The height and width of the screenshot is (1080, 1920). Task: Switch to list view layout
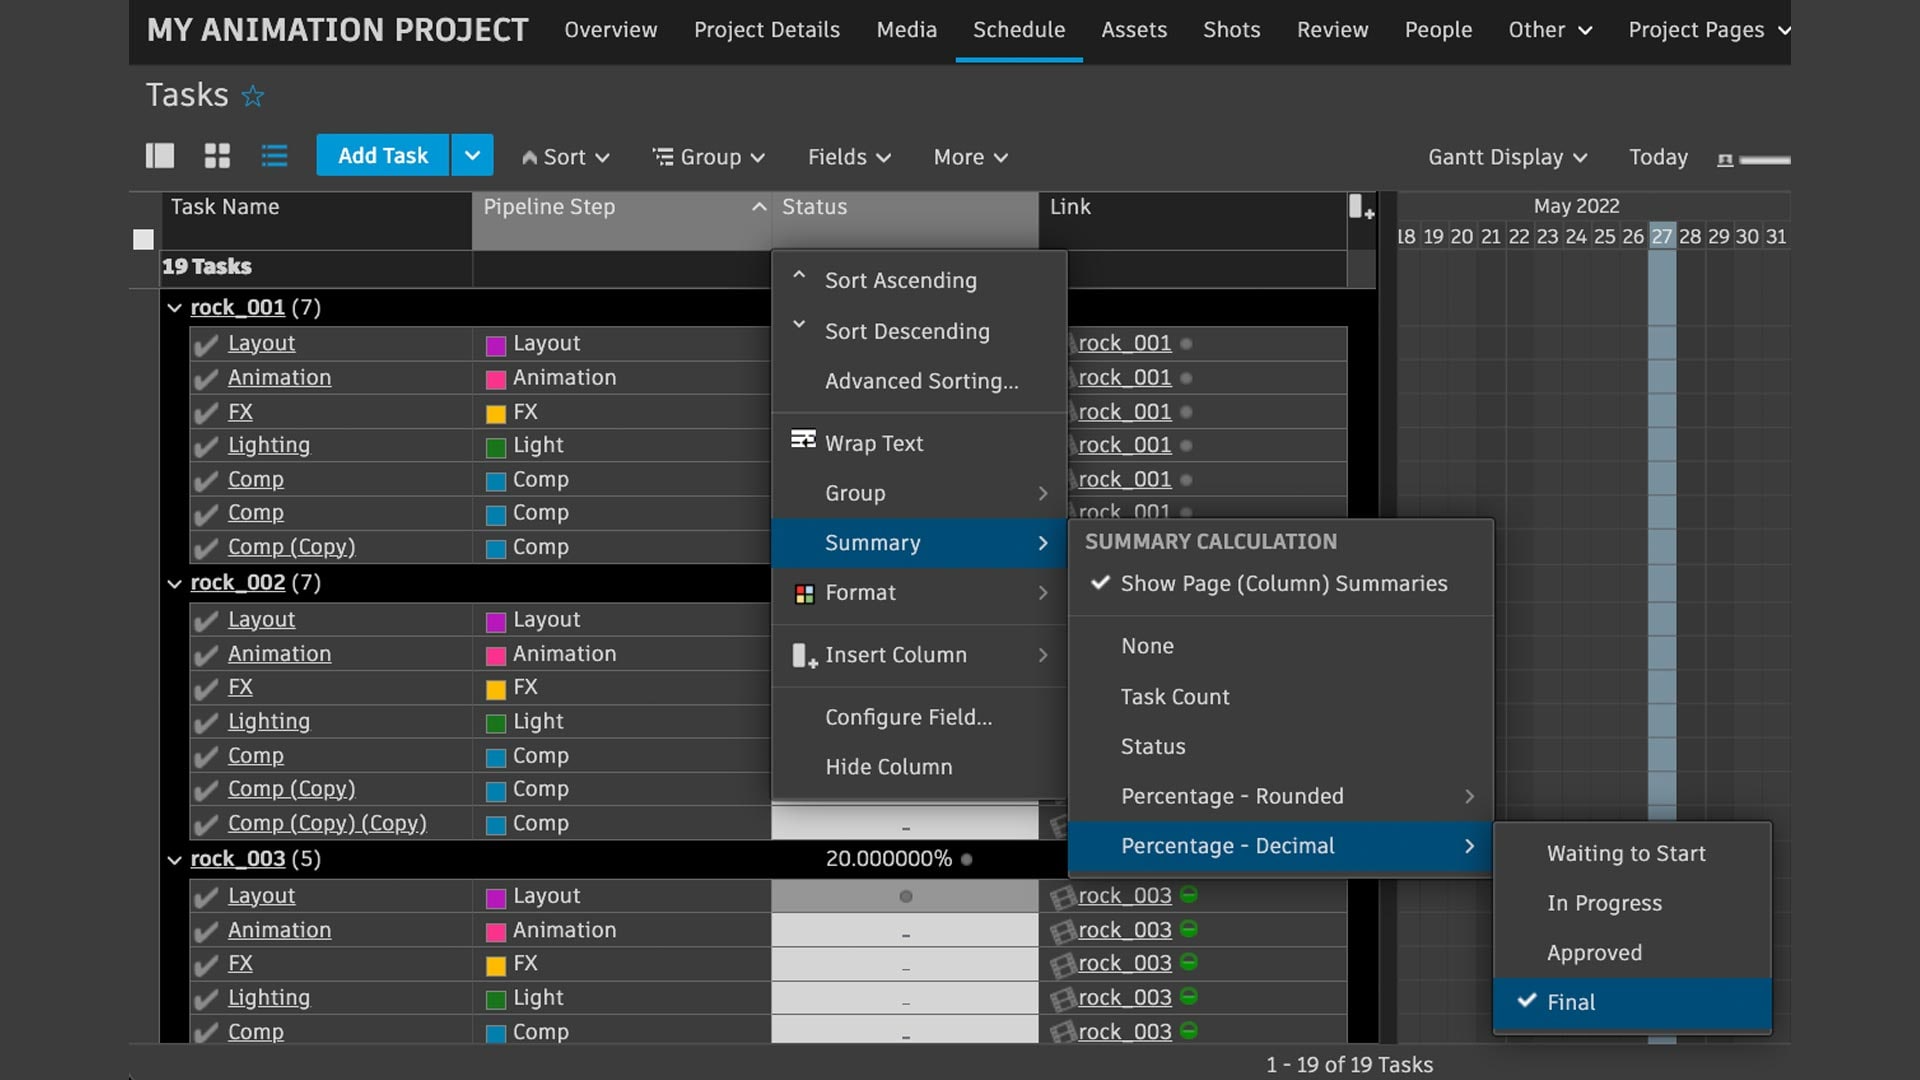tap(273, 156)
